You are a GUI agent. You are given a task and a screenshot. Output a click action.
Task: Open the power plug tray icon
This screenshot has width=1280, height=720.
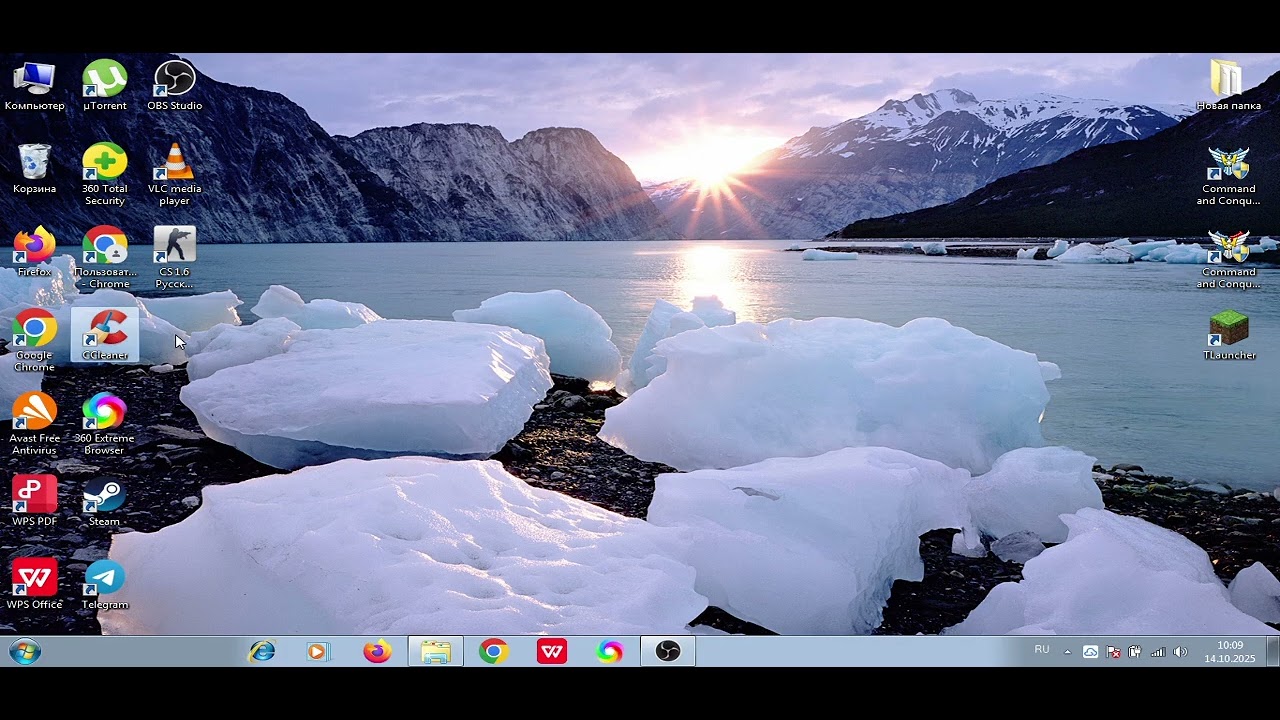[x=1135, y=652]
